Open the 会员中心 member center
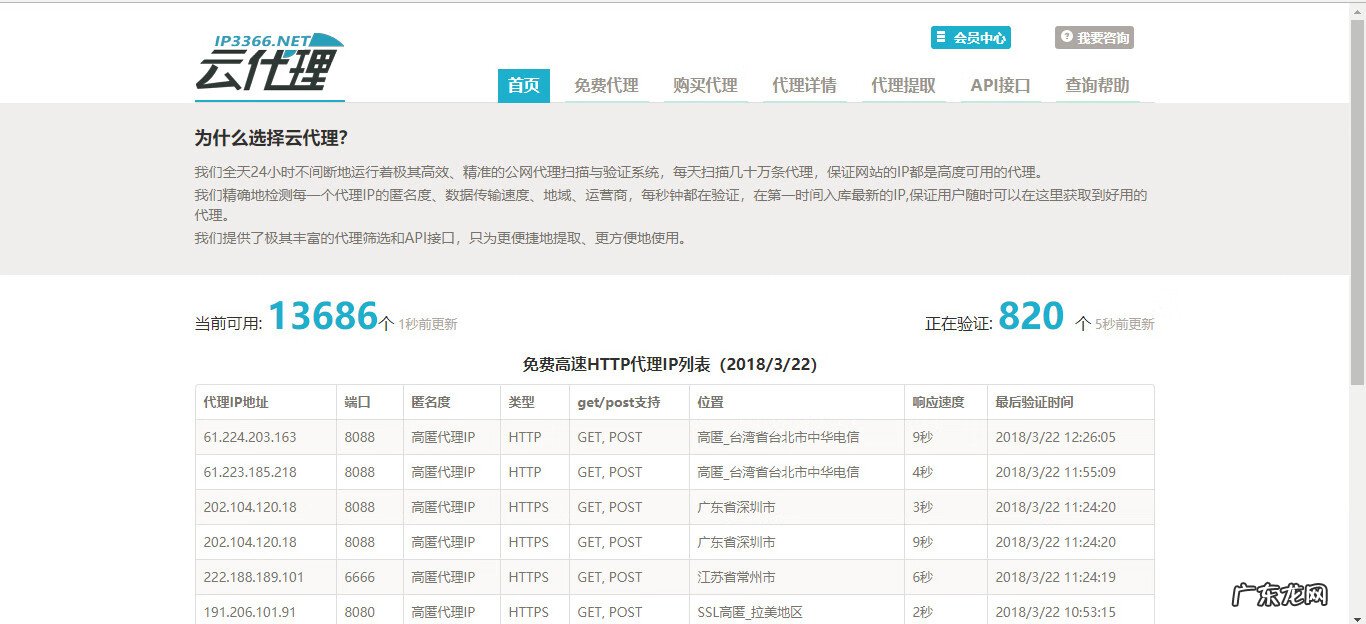Image resolution: width=1366 pixels, height=624 pixels. point(970,37)
